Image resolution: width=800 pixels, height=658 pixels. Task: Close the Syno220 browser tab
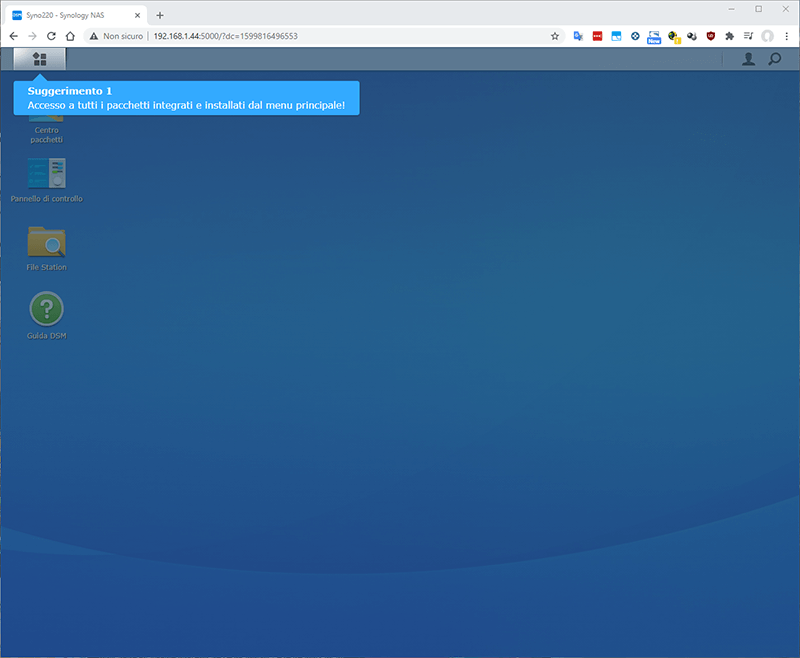coord(137,15)
